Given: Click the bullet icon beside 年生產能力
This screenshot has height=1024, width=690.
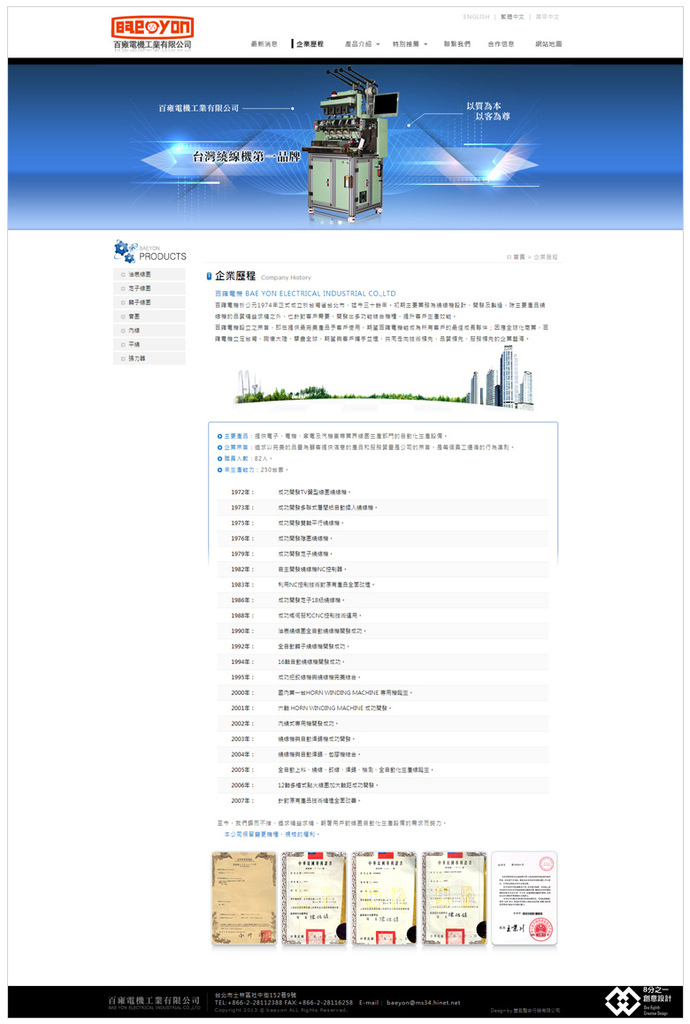Looking at the screenshot, I should (x=220, y=470).
